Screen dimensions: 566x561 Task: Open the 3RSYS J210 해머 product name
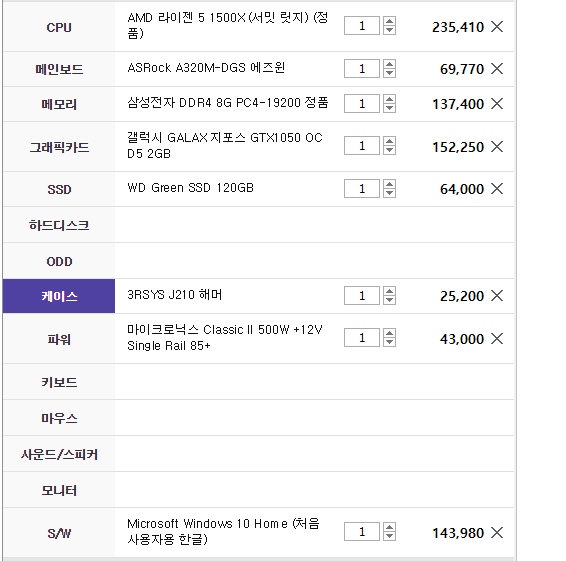pyautogui.click(x=175, y=295)
